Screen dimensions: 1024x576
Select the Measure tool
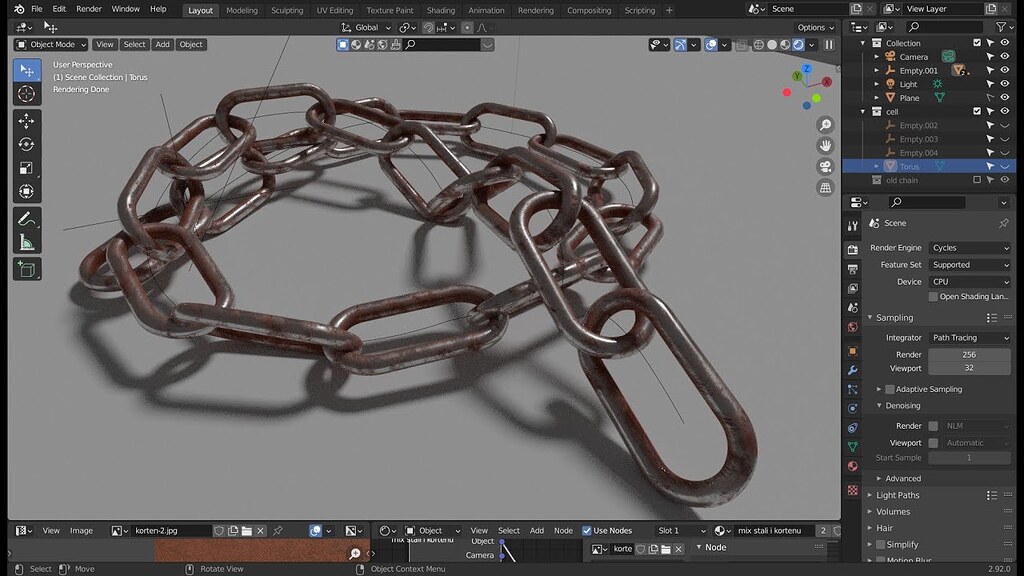[x=27, y=242]
